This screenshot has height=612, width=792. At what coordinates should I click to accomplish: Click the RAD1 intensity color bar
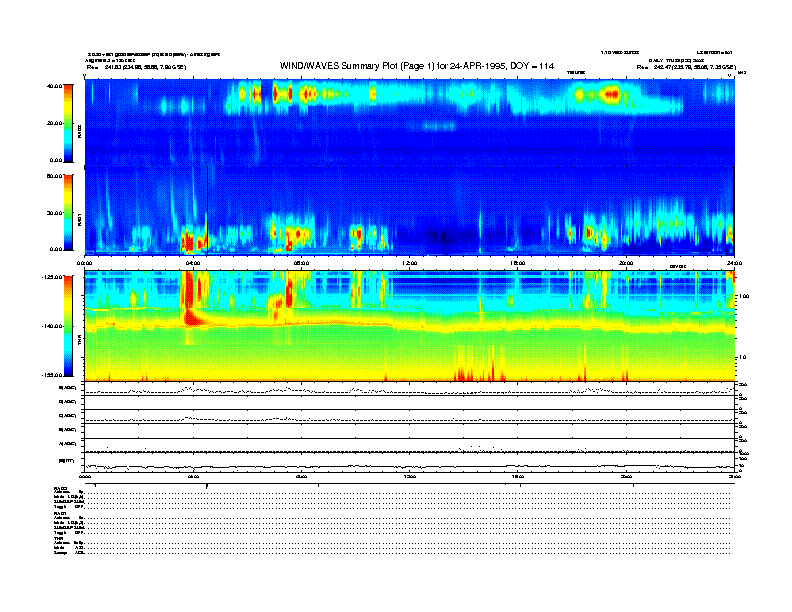pyautogui.click(x=68, y=212)
